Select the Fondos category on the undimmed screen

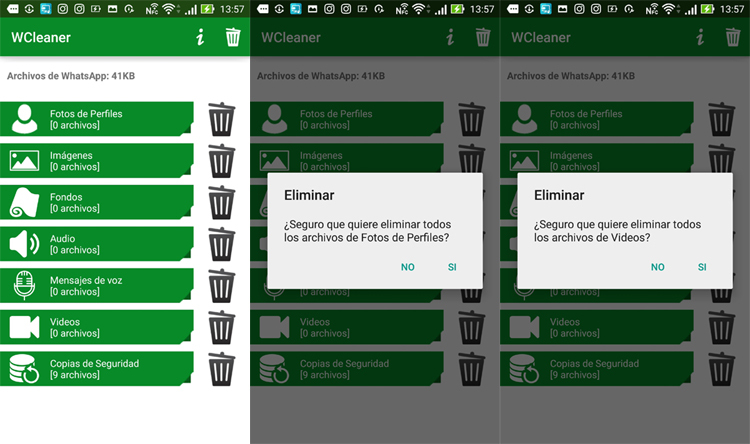coord(98,203)
